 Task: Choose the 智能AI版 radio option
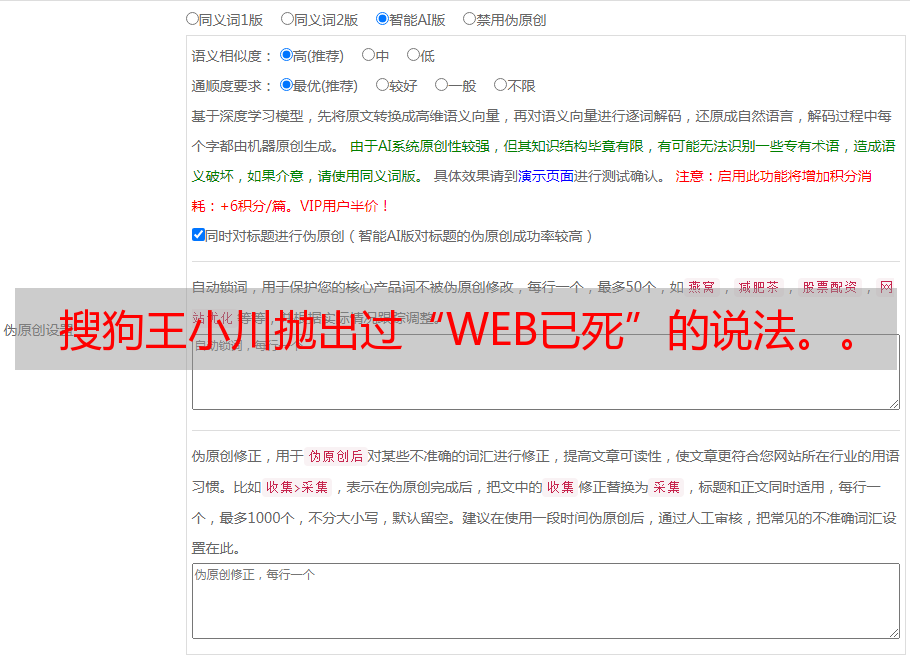point(382,19)
